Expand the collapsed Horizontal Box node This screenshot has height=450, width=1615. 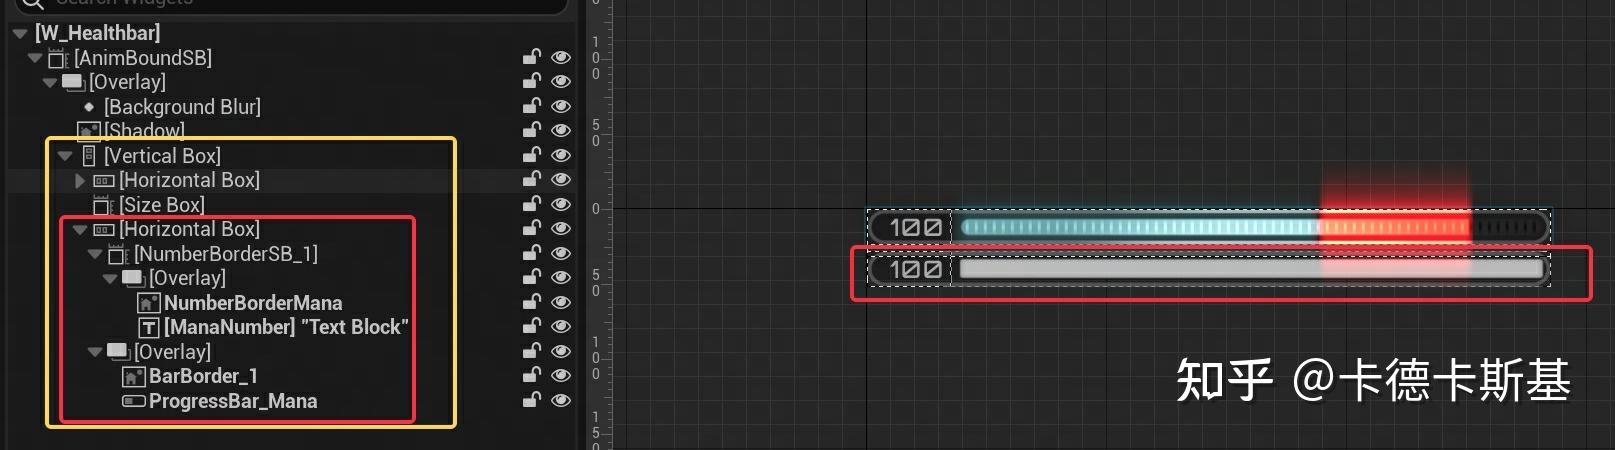click(x=80, y=181)
